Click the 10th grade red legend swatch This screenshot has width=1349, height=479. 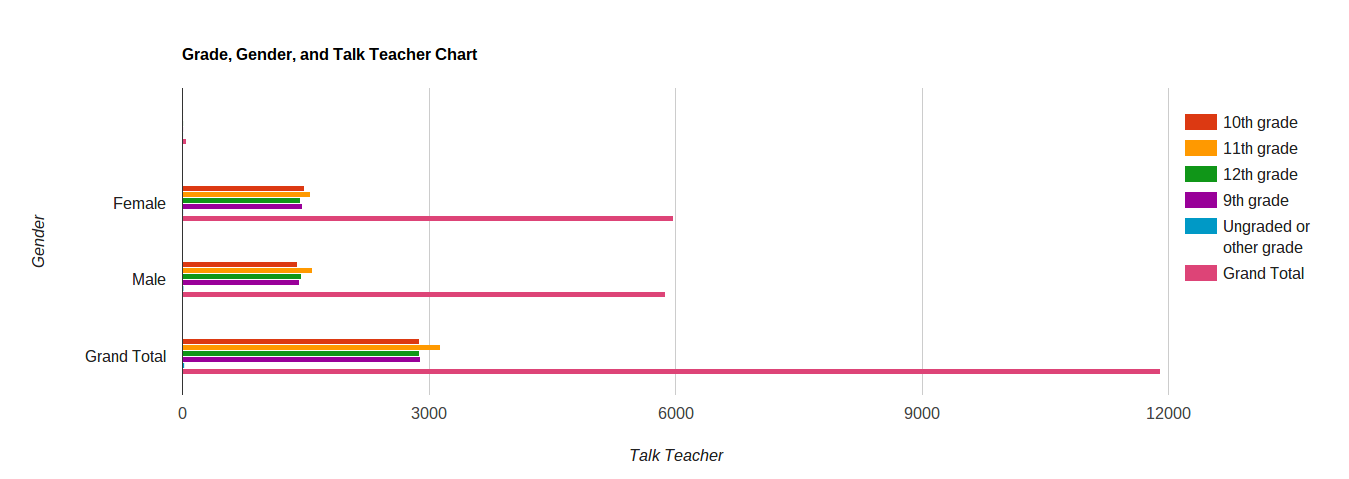pos(1200,122)
